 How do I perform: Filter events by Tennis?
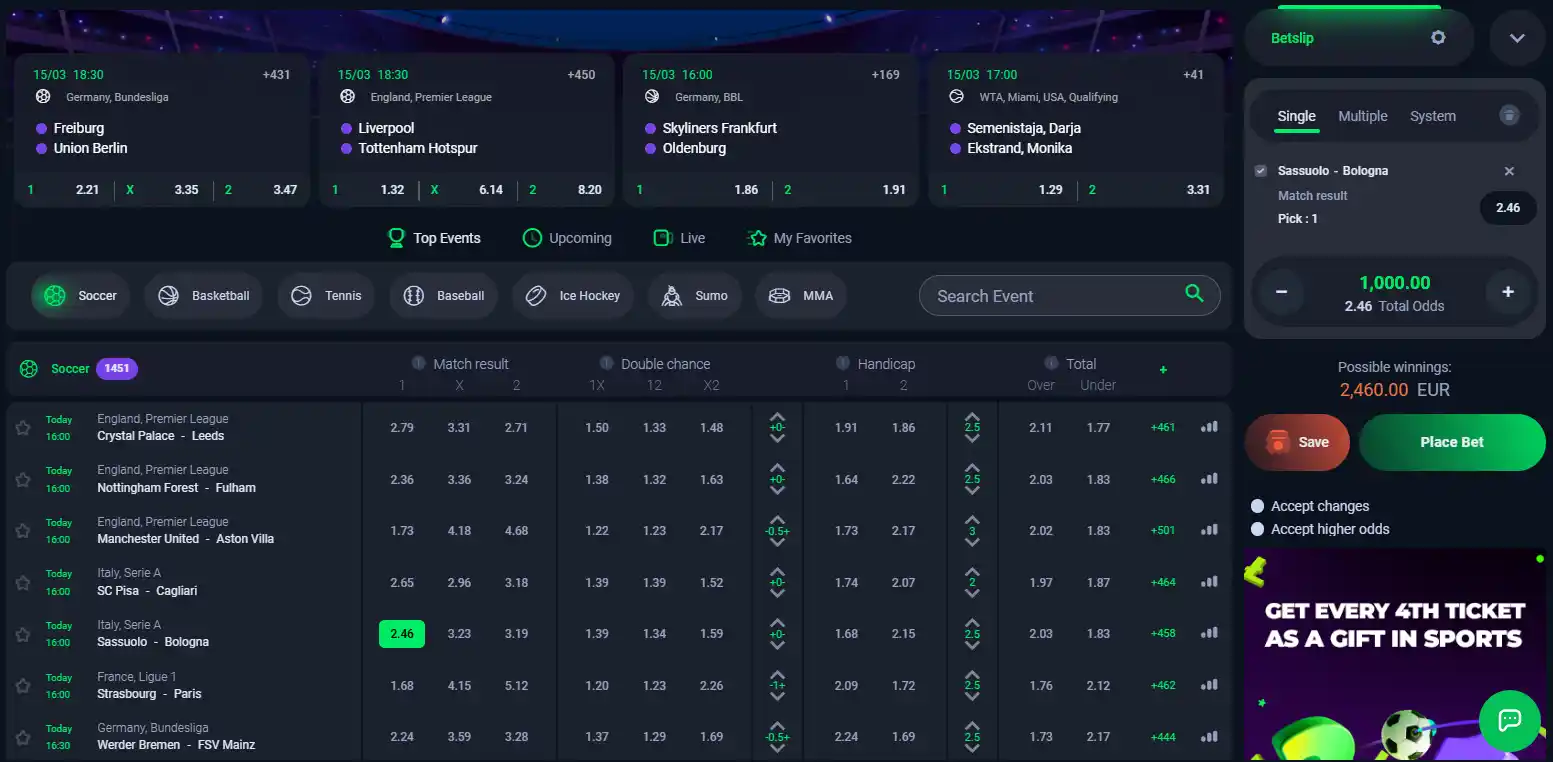pos(326,296)
